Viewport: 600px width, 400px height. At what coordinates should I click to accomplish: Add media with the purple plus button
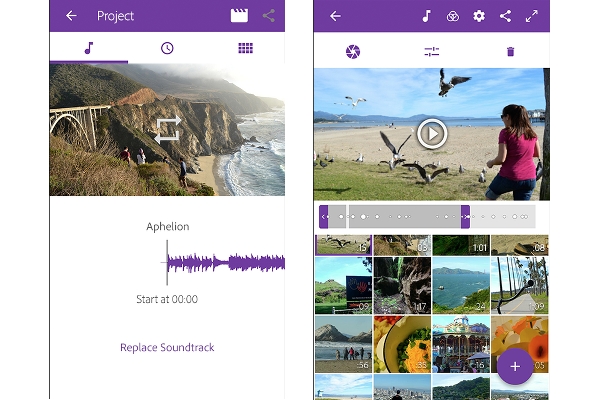click(x=515, y=366)
